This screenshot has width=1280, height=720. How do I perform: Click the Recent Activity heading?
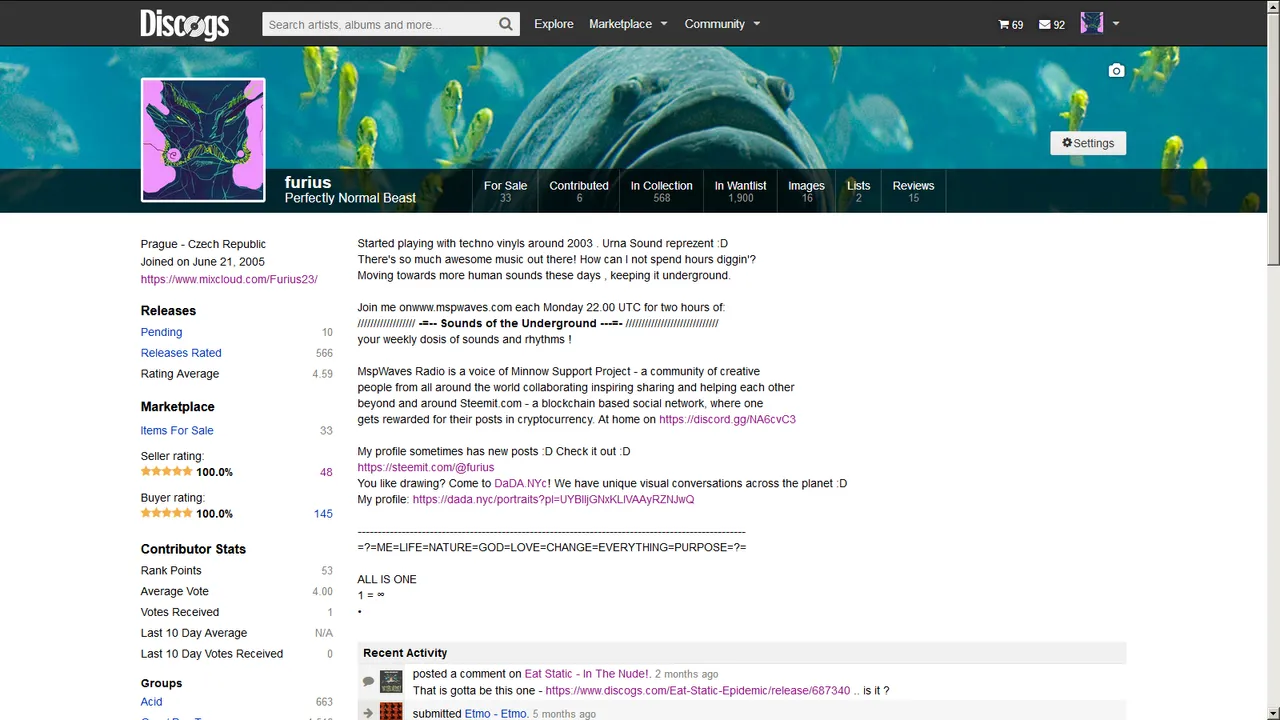pos(405,653)
